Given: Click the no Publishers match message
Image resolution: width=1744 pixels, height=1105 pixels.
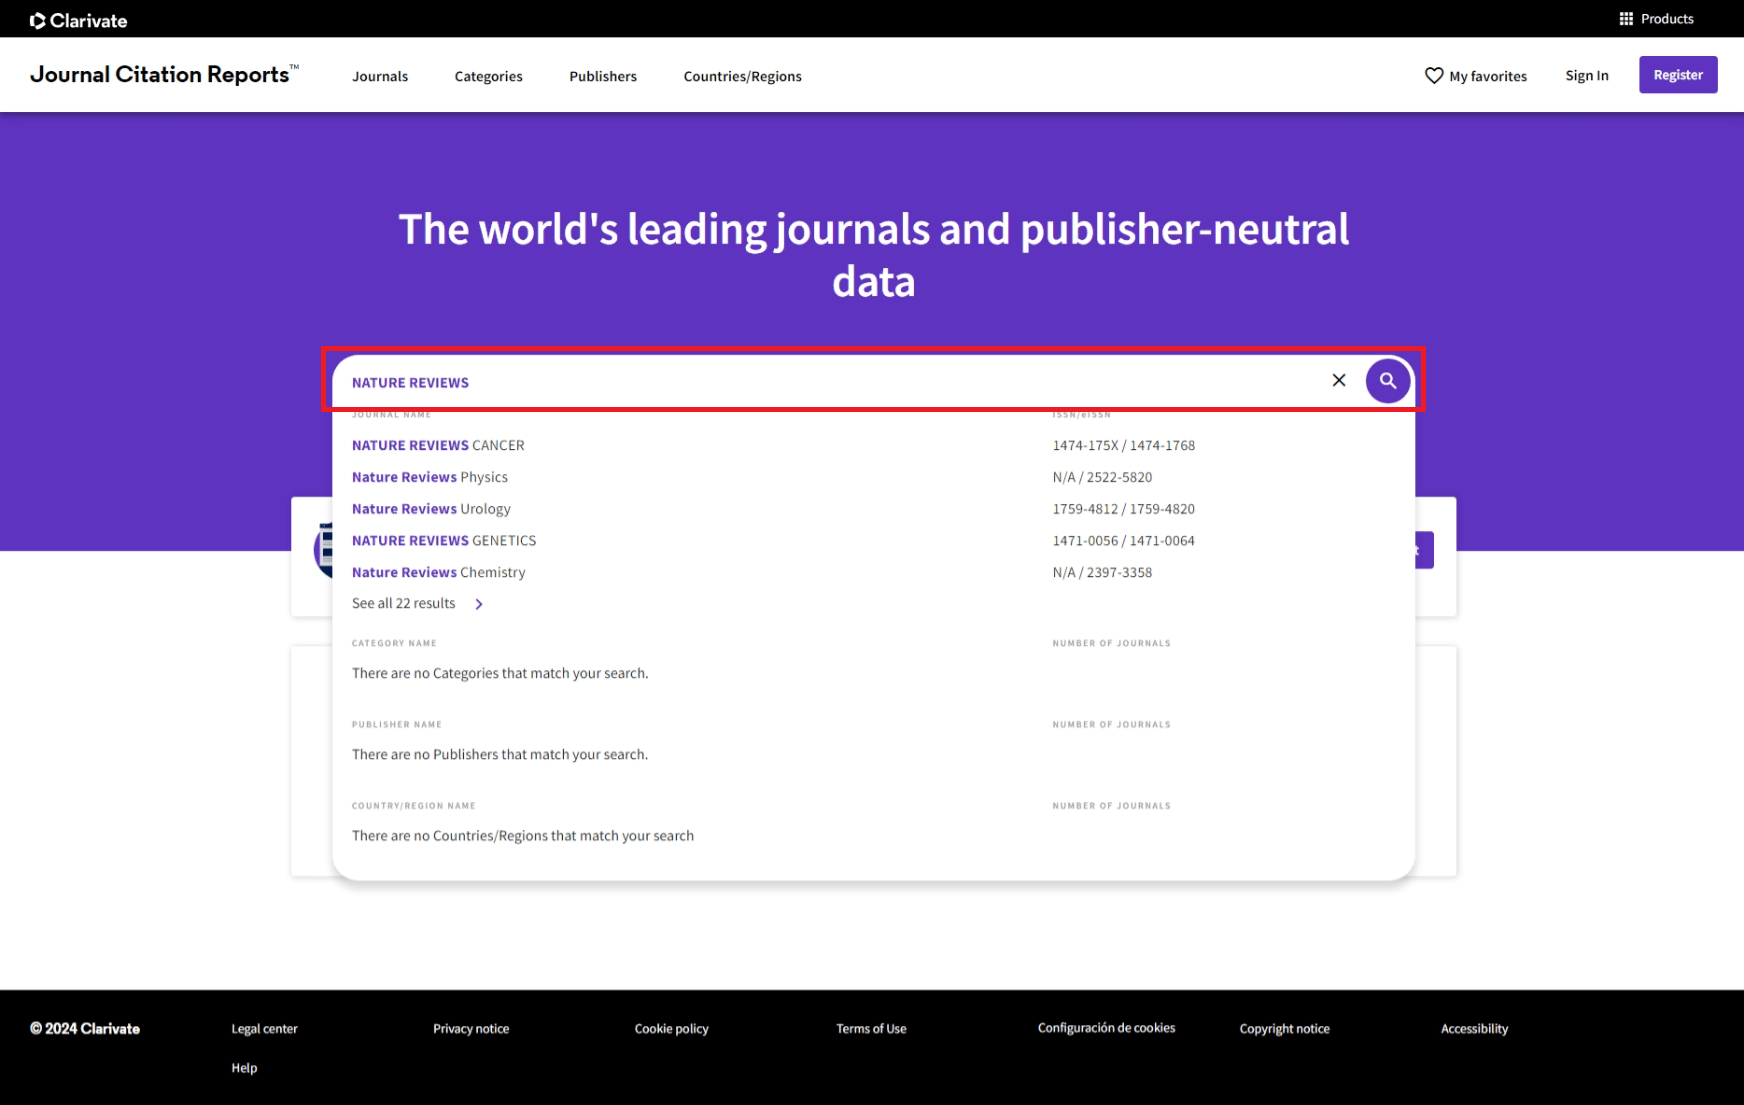Looking at the screenshot, I should (500, 754).
